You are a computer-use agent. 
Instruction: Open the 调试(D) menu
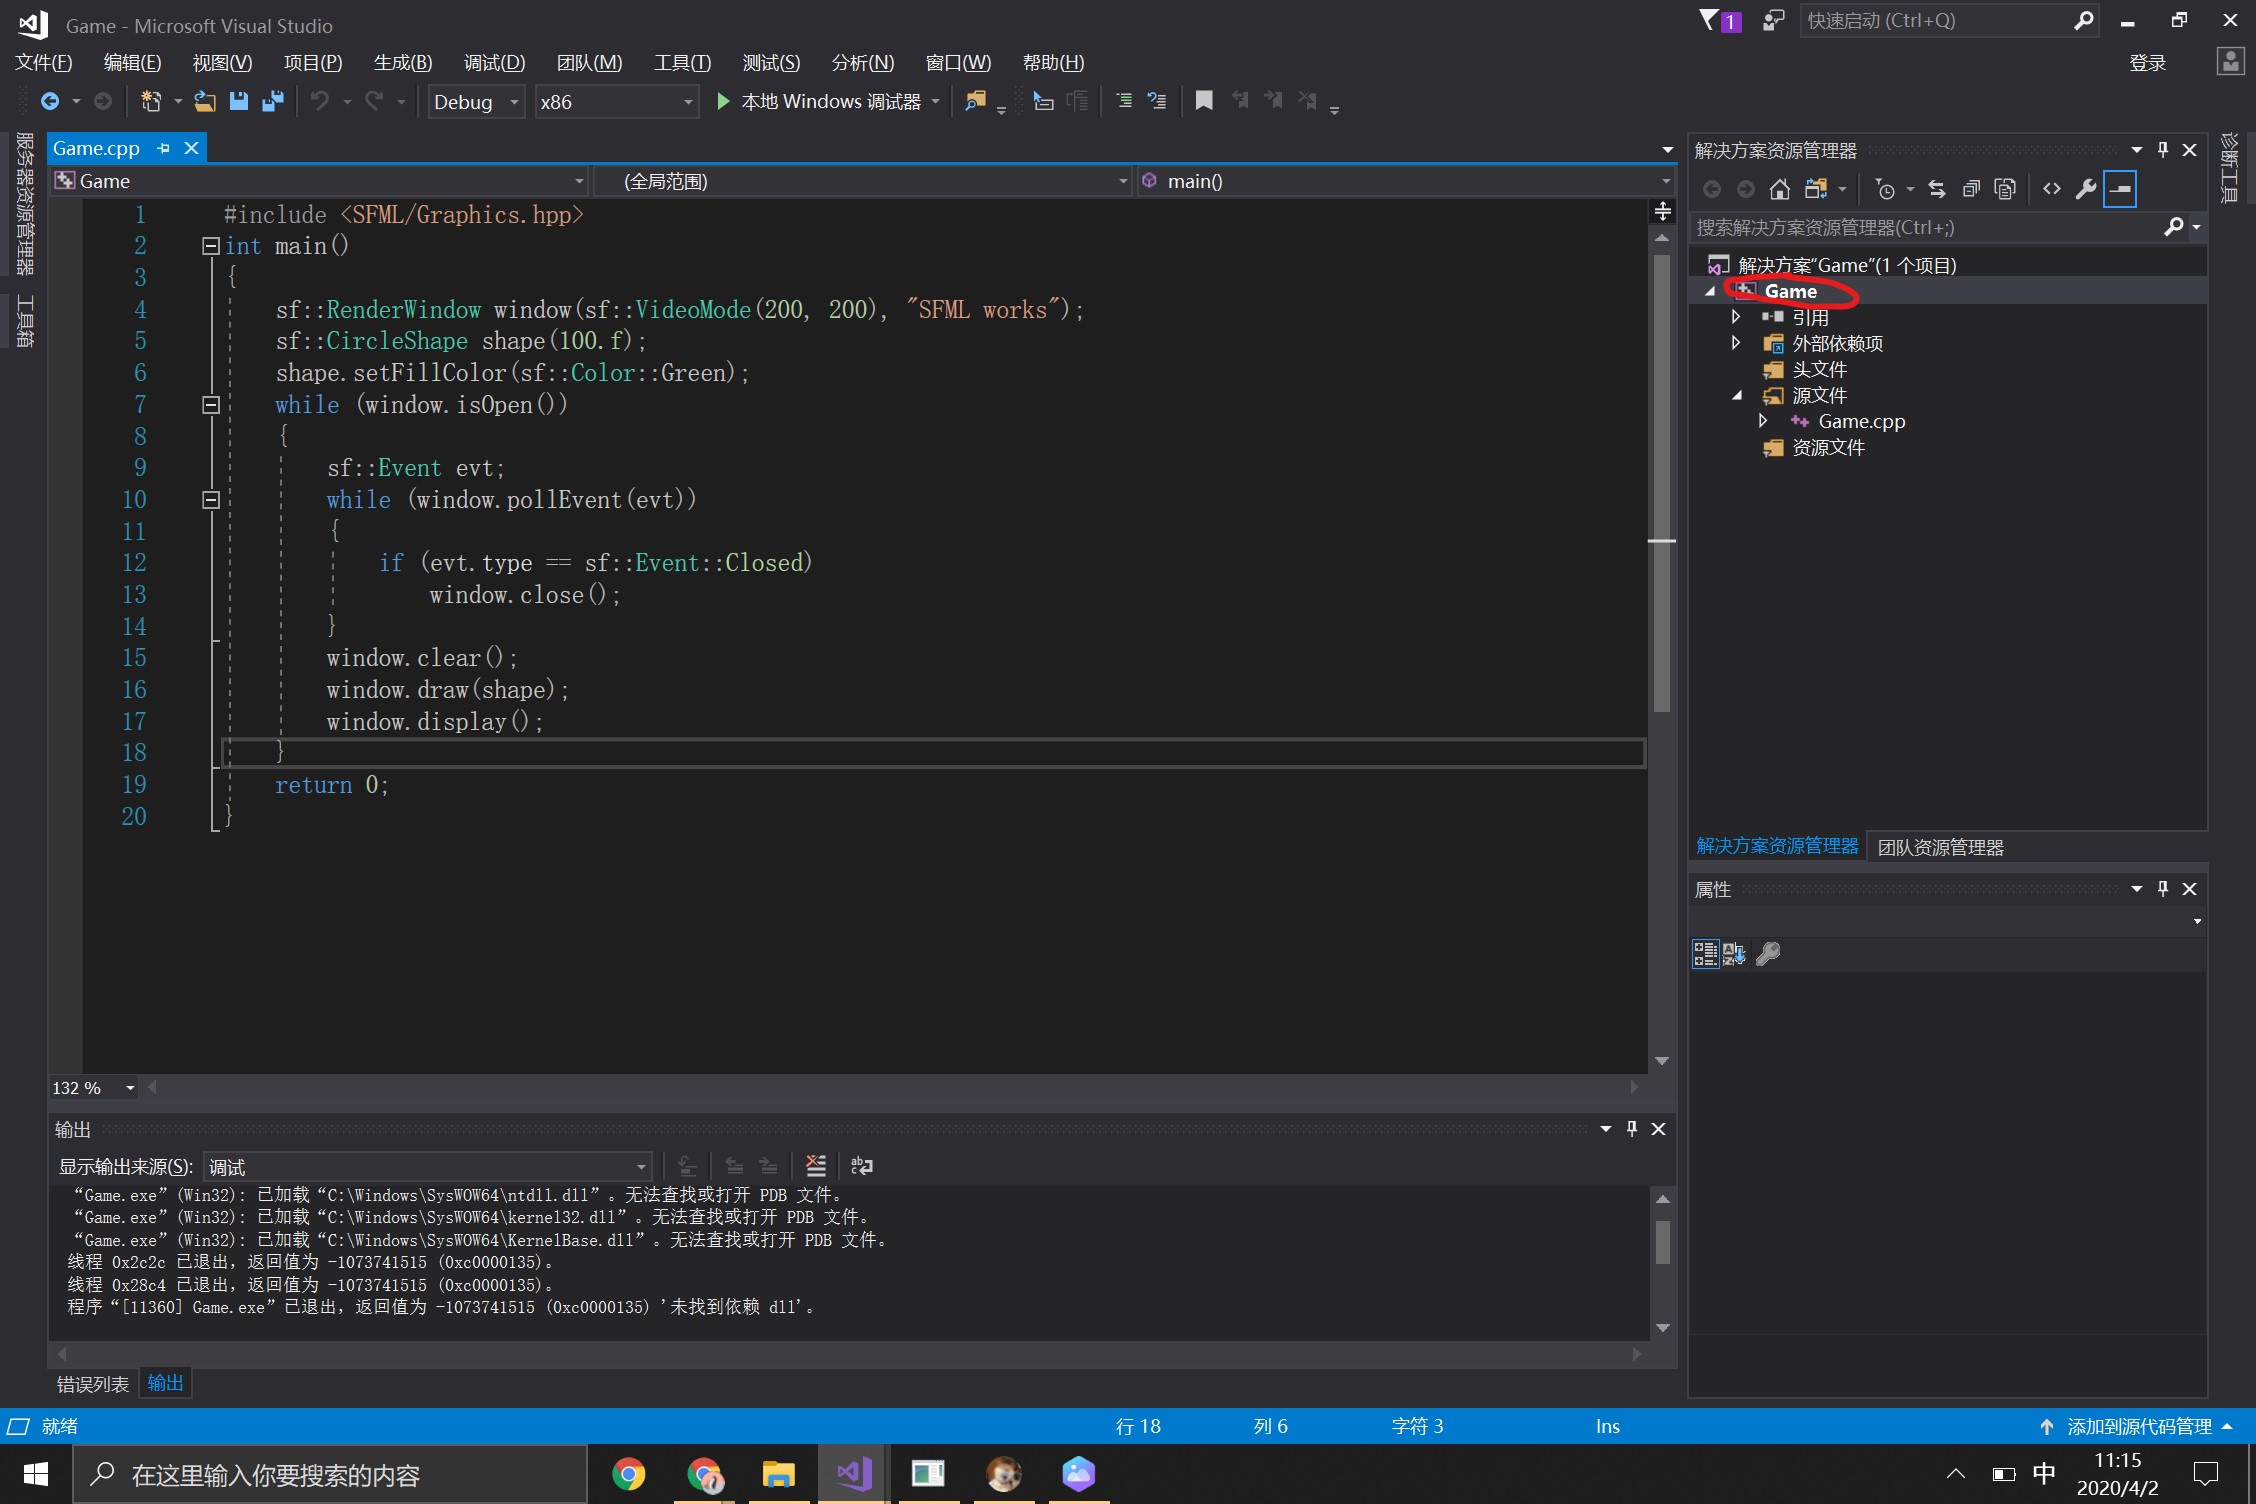[x=494, y=63]
